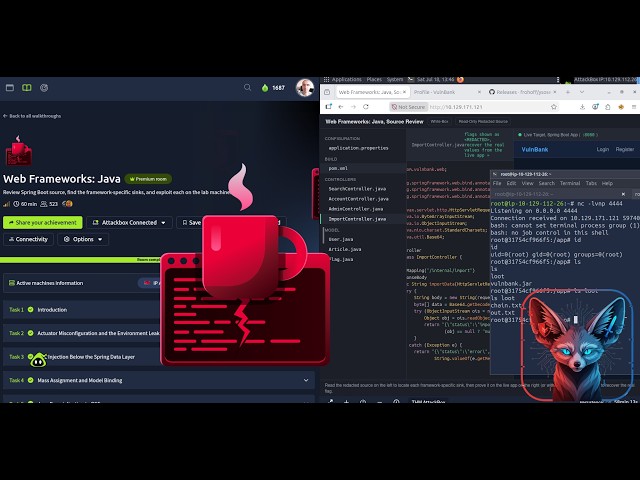Click the small Java room icon
The height and width of the screenshot is (480, 640).
[18, 151]
